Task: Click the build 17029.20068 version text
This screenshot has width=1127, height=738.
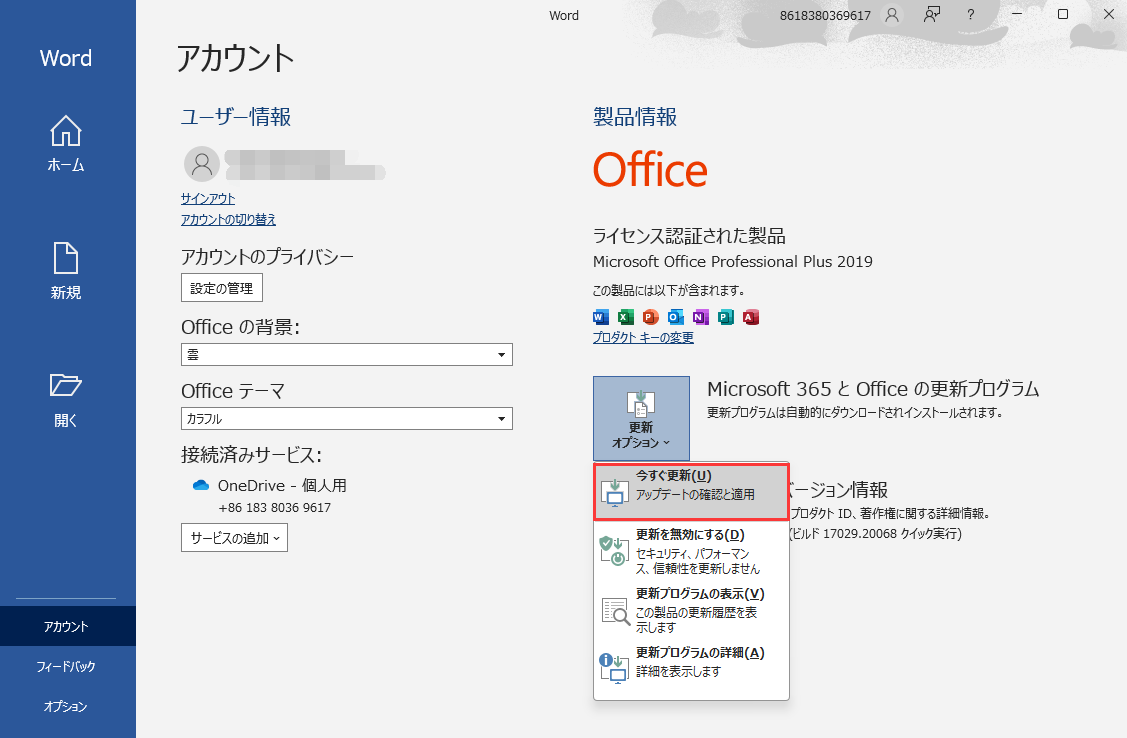Action: pos(875,534)
